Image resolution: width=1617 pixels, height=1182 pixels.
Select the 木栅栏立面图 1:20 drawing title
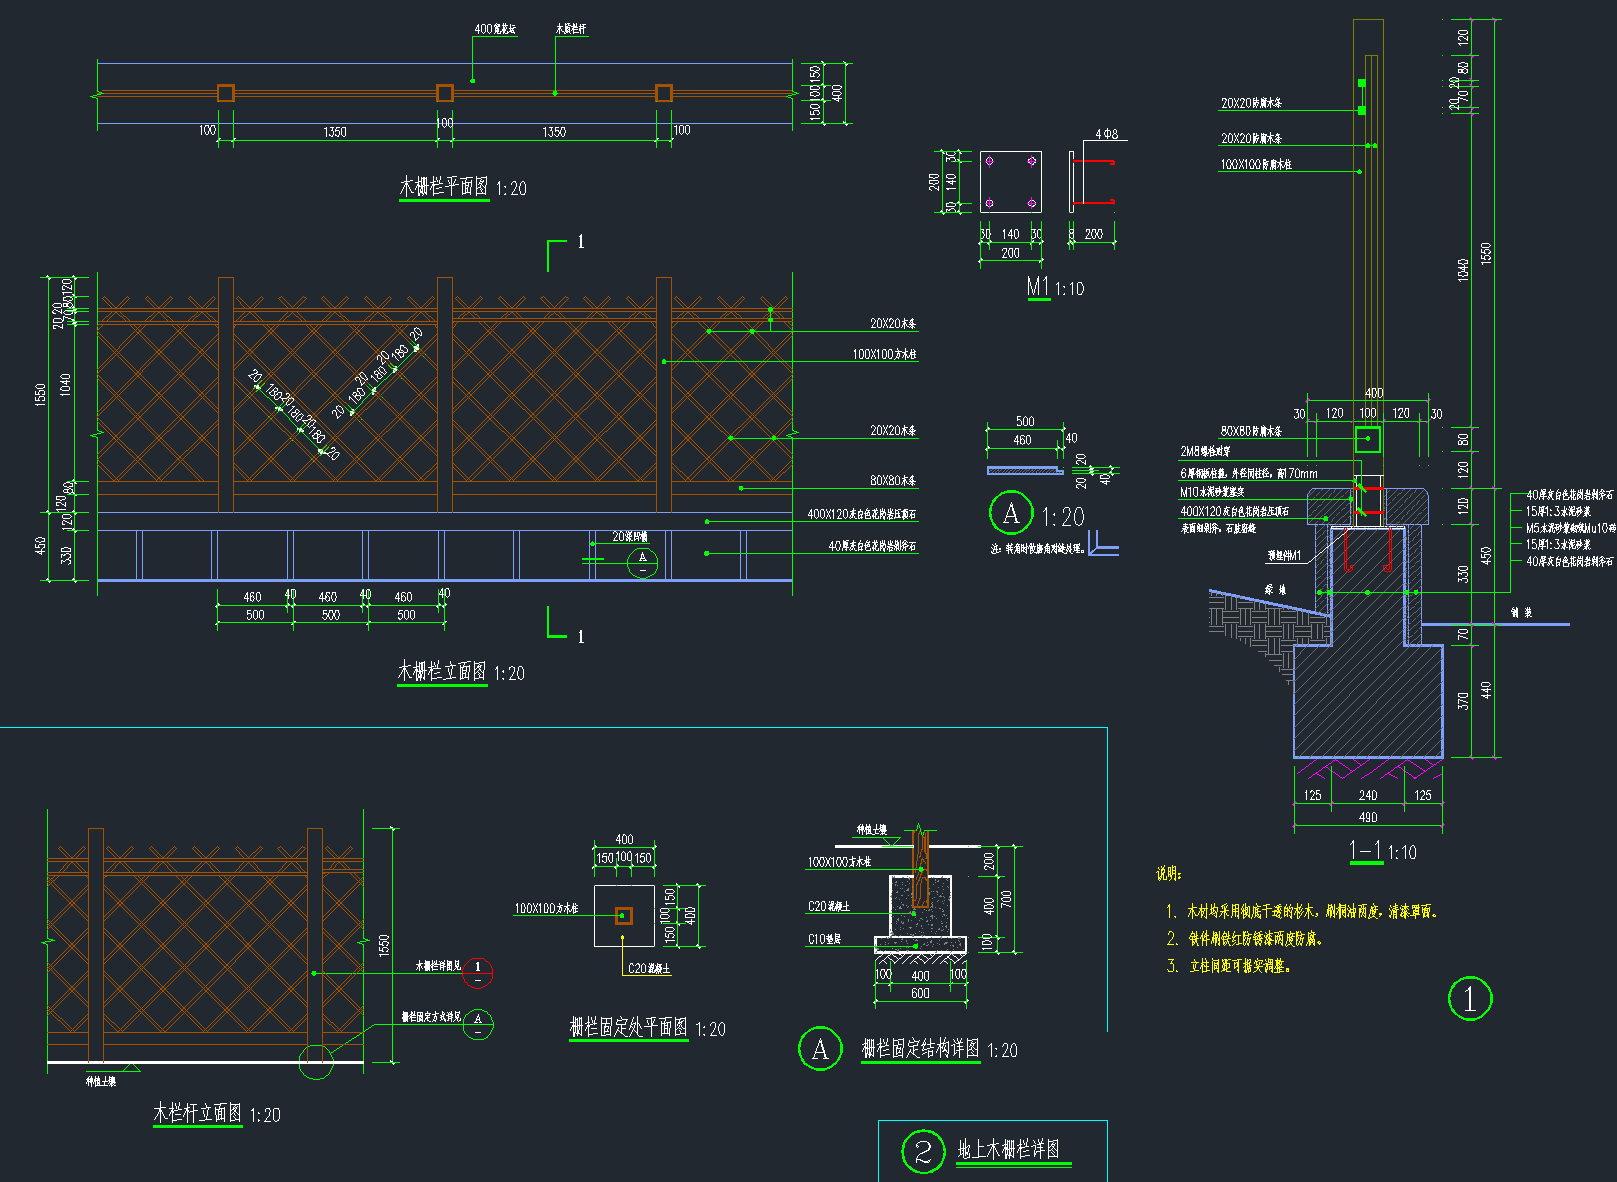coord(461,672)
